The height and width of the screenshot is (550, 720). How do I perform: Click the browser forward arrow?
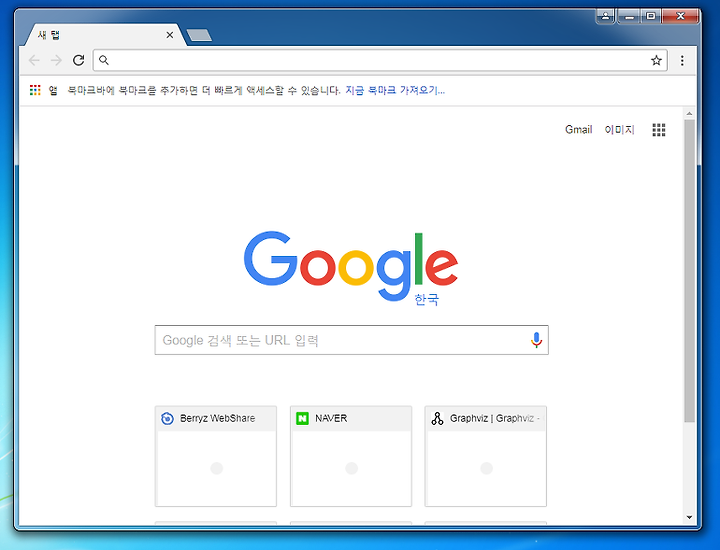[x=56, y=60]
